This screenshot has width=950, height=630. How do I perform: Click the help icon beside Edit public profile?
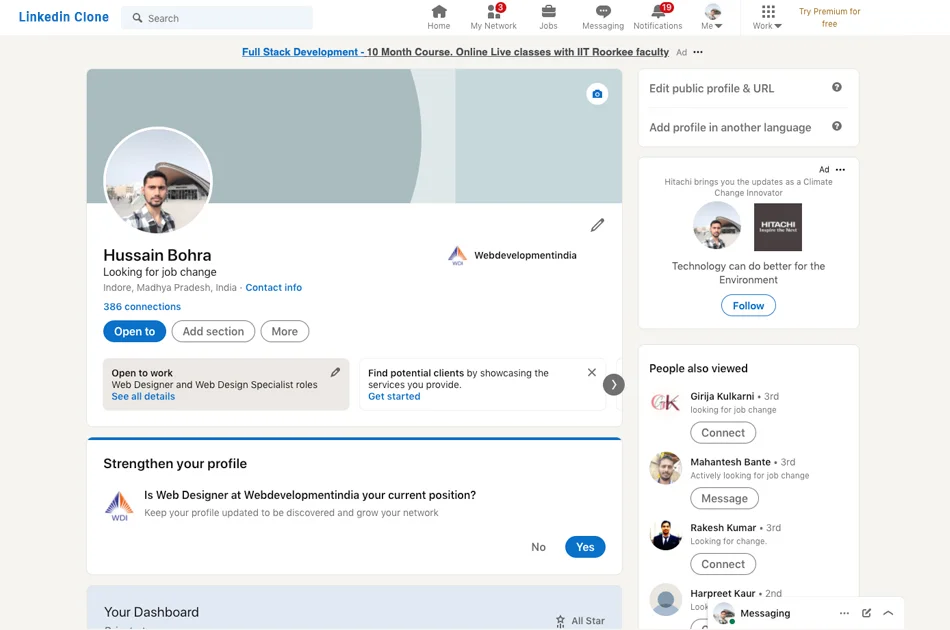(x=838, y=88)
